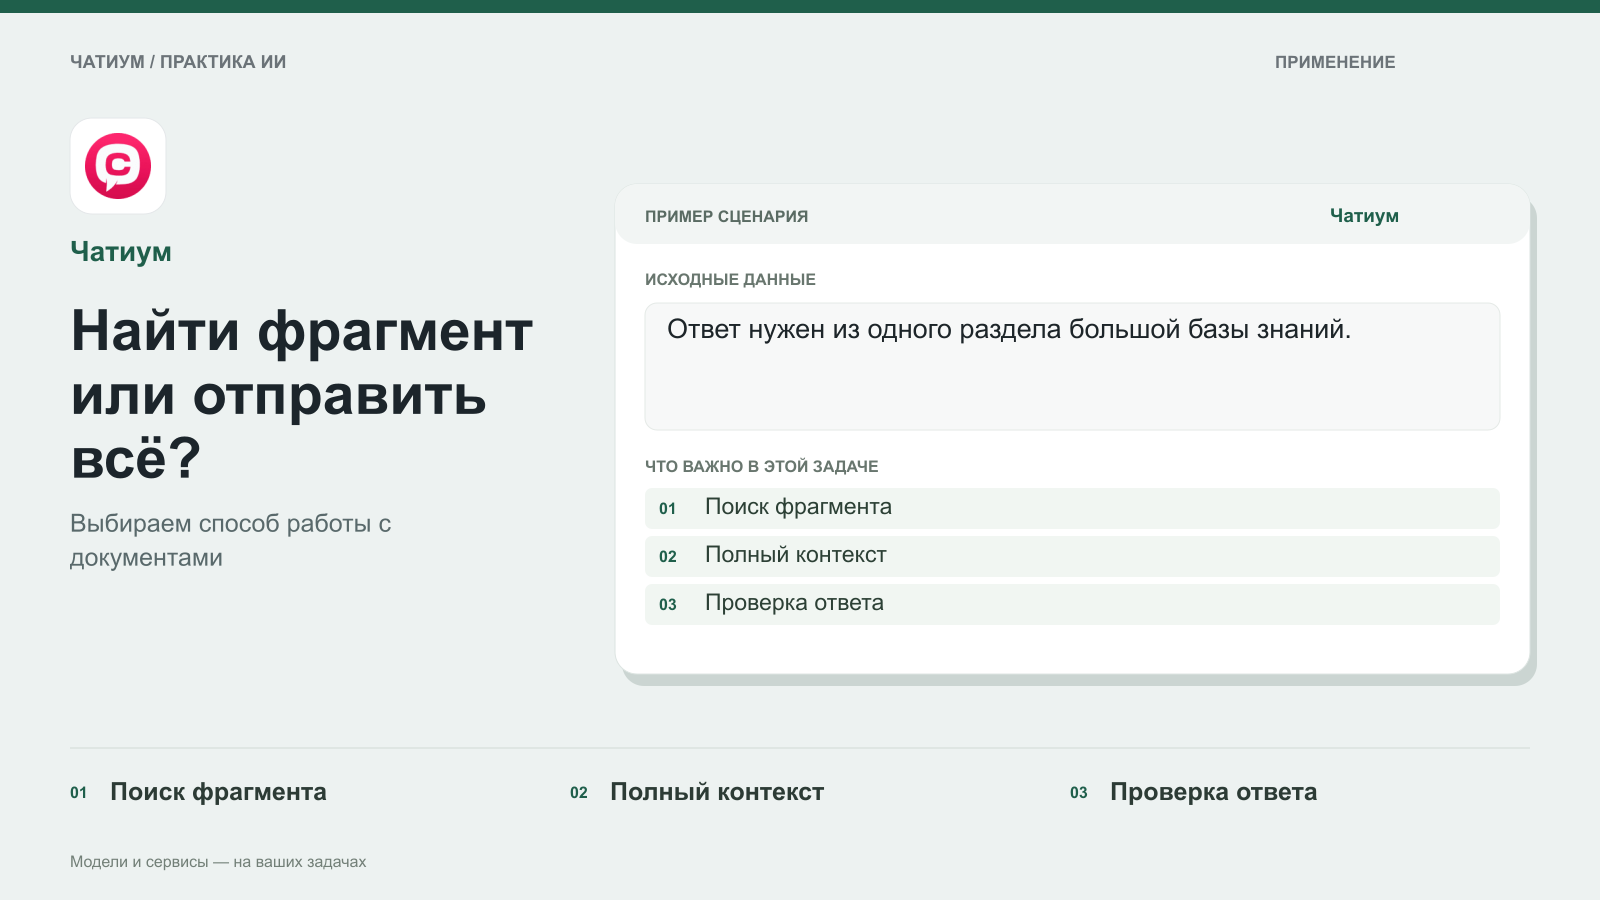The height and width of the screenshot is (900, 1600).
Task: Click the subtitle Выбираем способ работы с документами
Action: coord(231,541)
